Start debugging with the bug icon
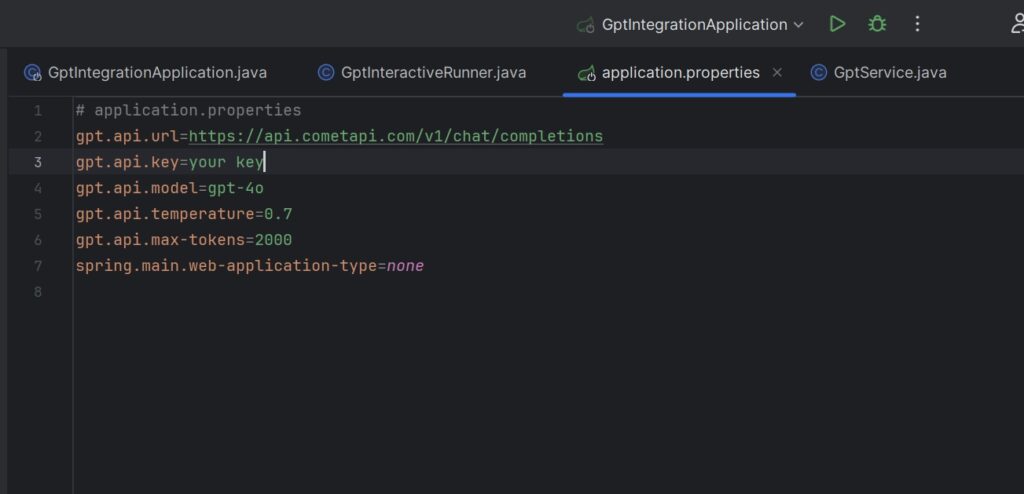 (x=877, y=24)
